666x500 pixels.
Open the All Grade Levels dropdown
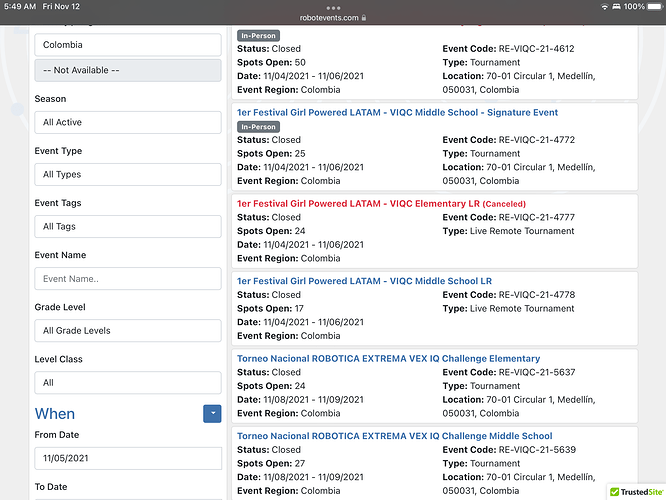click(128, 331)
